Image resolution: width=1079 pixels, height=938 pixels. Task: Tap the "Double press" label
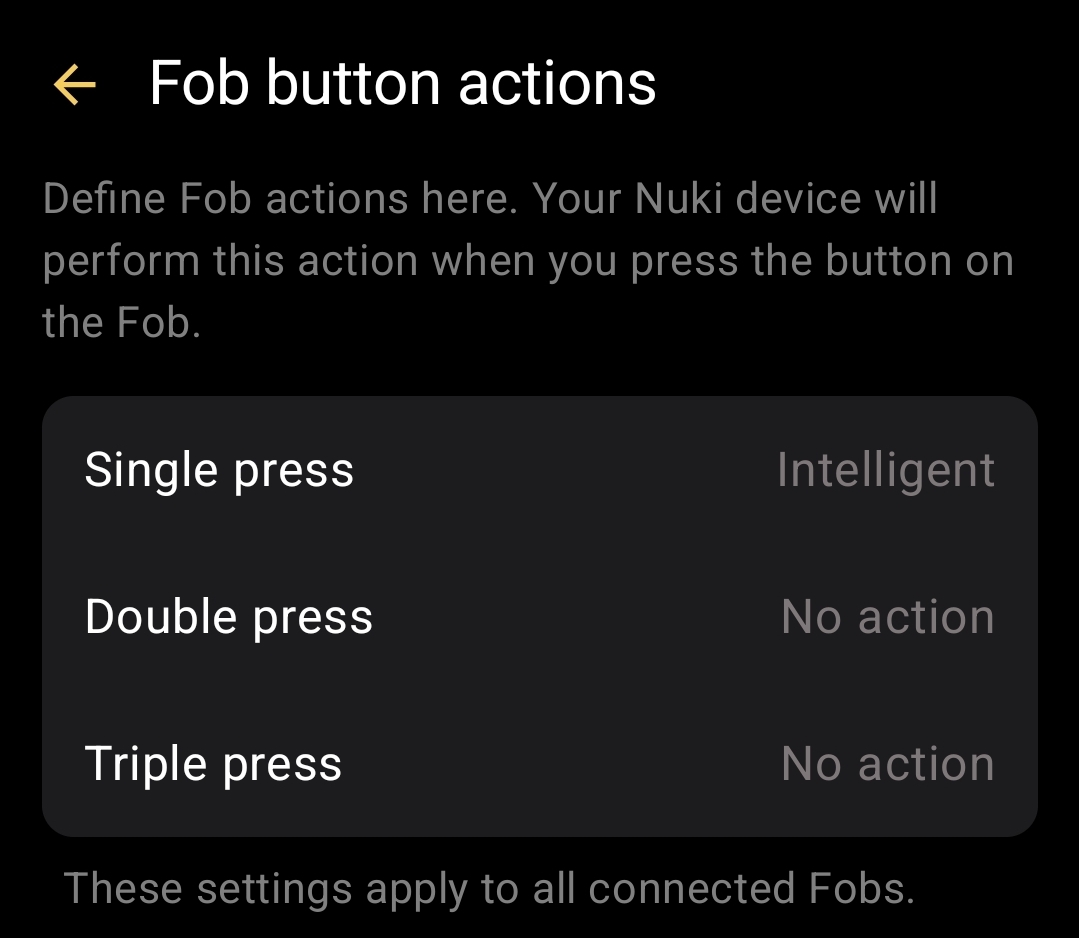228,617
